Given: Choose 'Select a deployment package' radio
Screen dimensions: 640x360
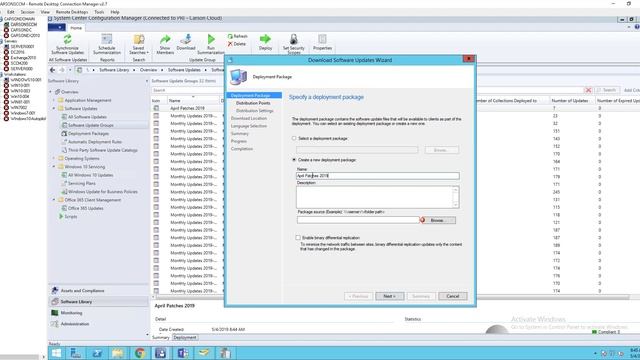Looking at the screenshot, I should click(294, 138).
